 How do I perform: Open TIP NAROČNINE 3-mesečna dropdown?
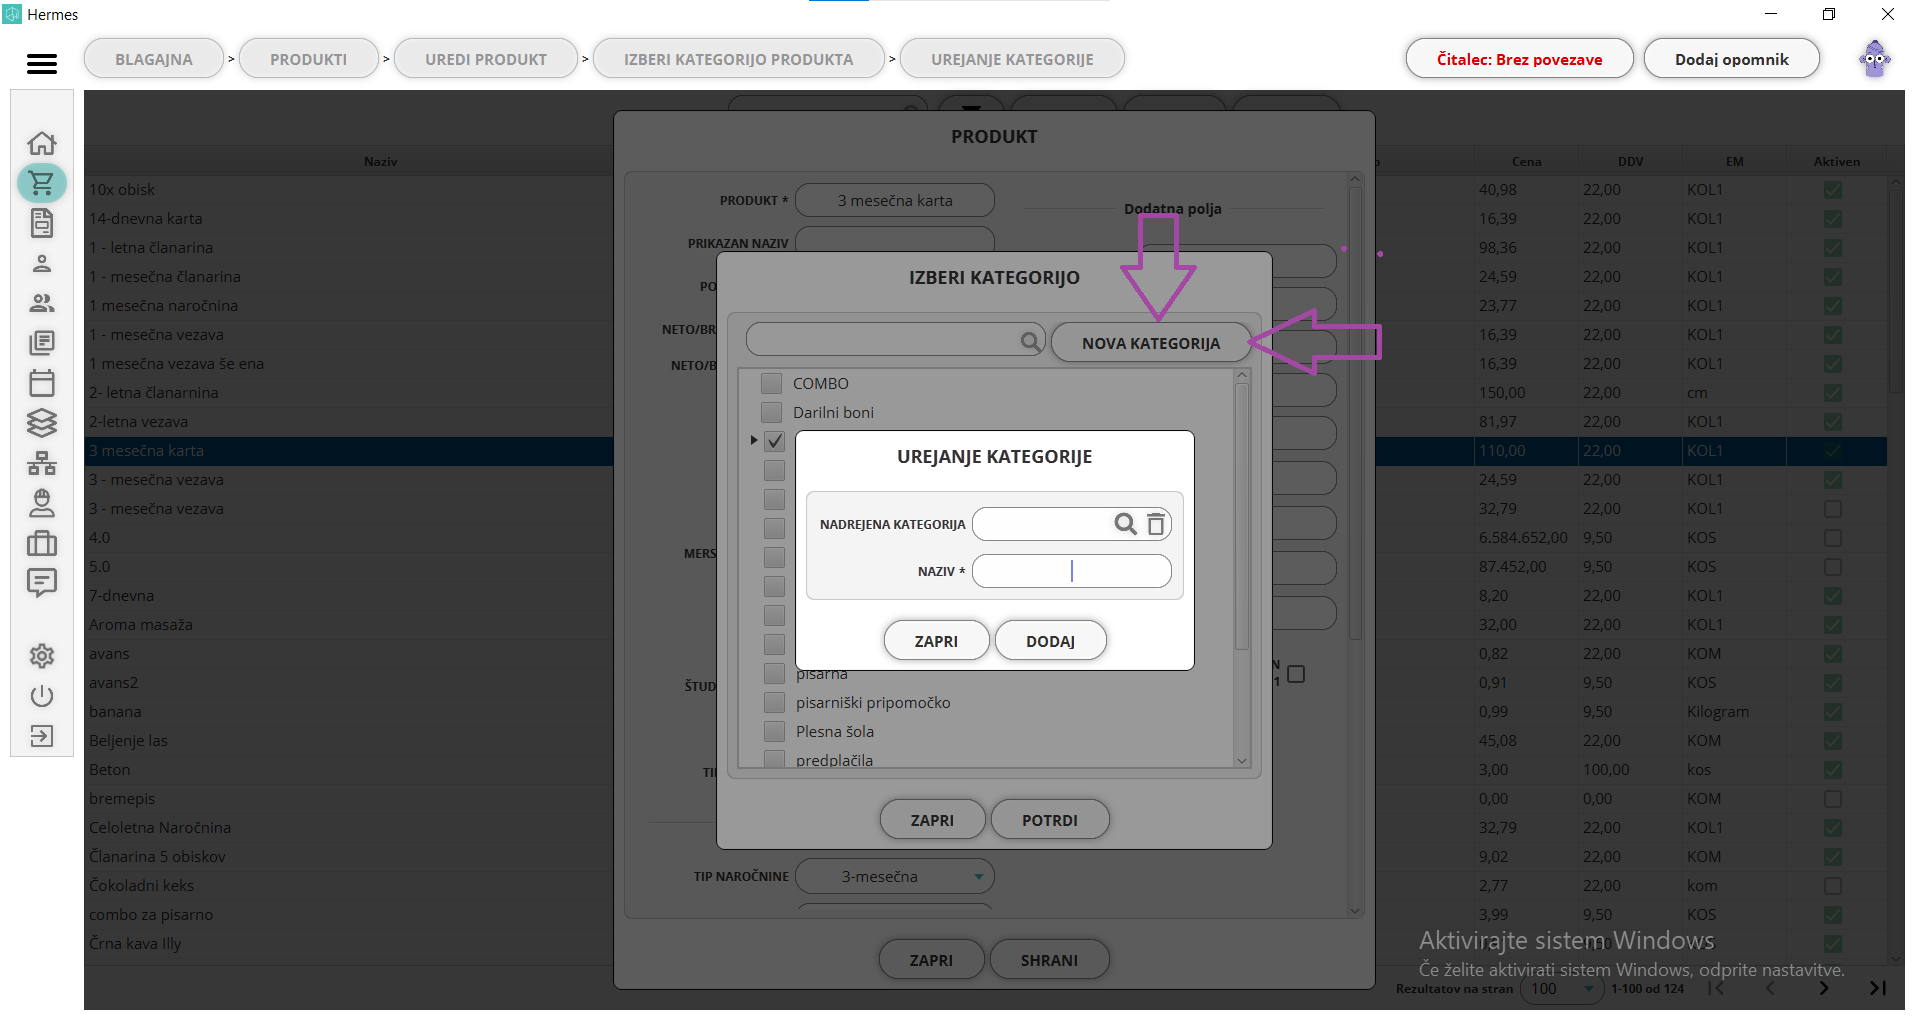[x=894, y=876]
